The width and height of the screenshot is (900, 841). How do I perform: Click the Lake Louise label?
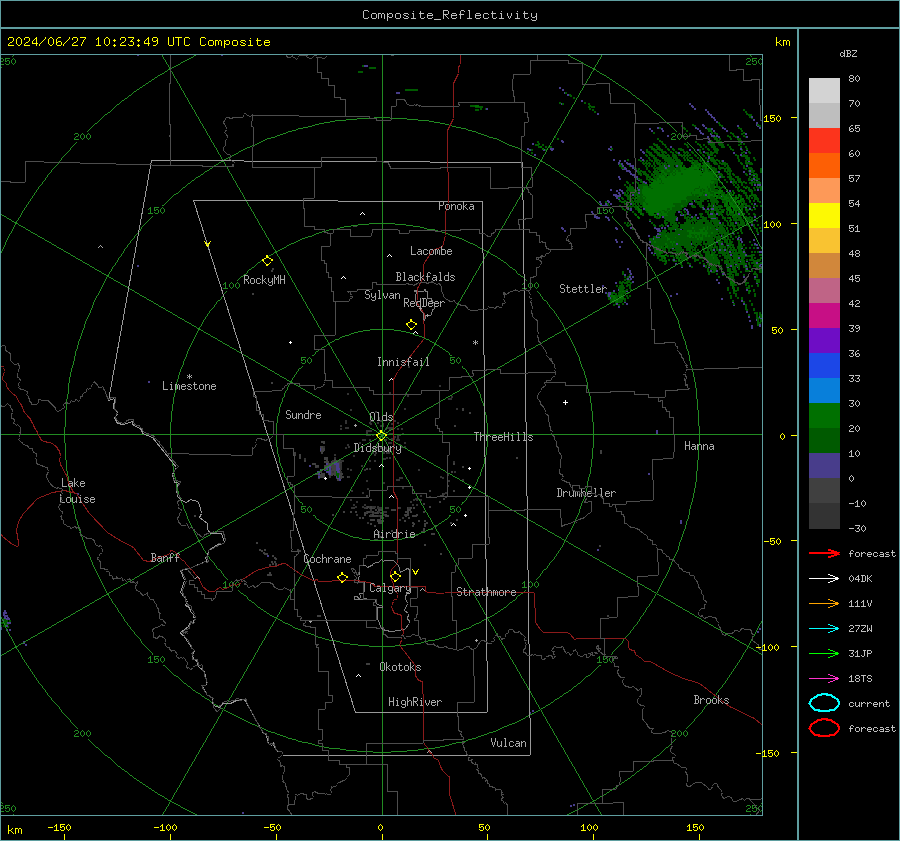coord(77,491)
